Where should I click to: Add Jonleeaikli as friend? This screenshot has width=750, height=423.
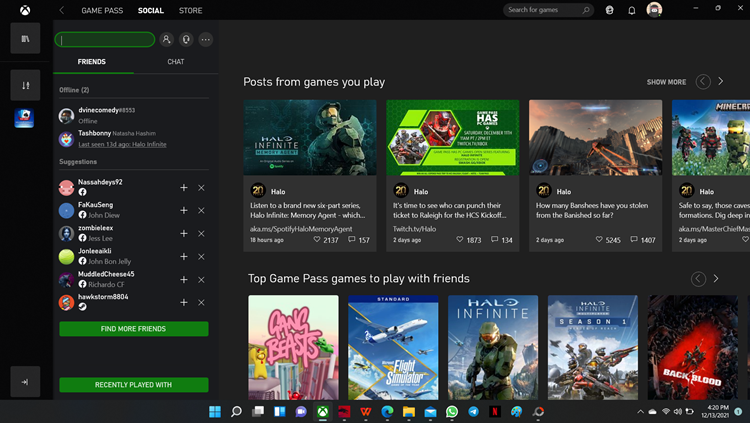coord(184,256)
